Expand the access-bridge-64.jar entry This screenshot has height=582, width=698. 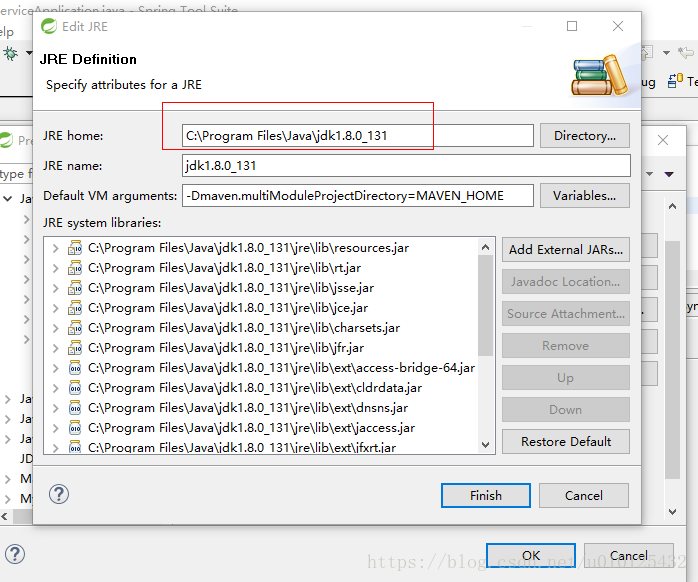(x=55, y=368)
